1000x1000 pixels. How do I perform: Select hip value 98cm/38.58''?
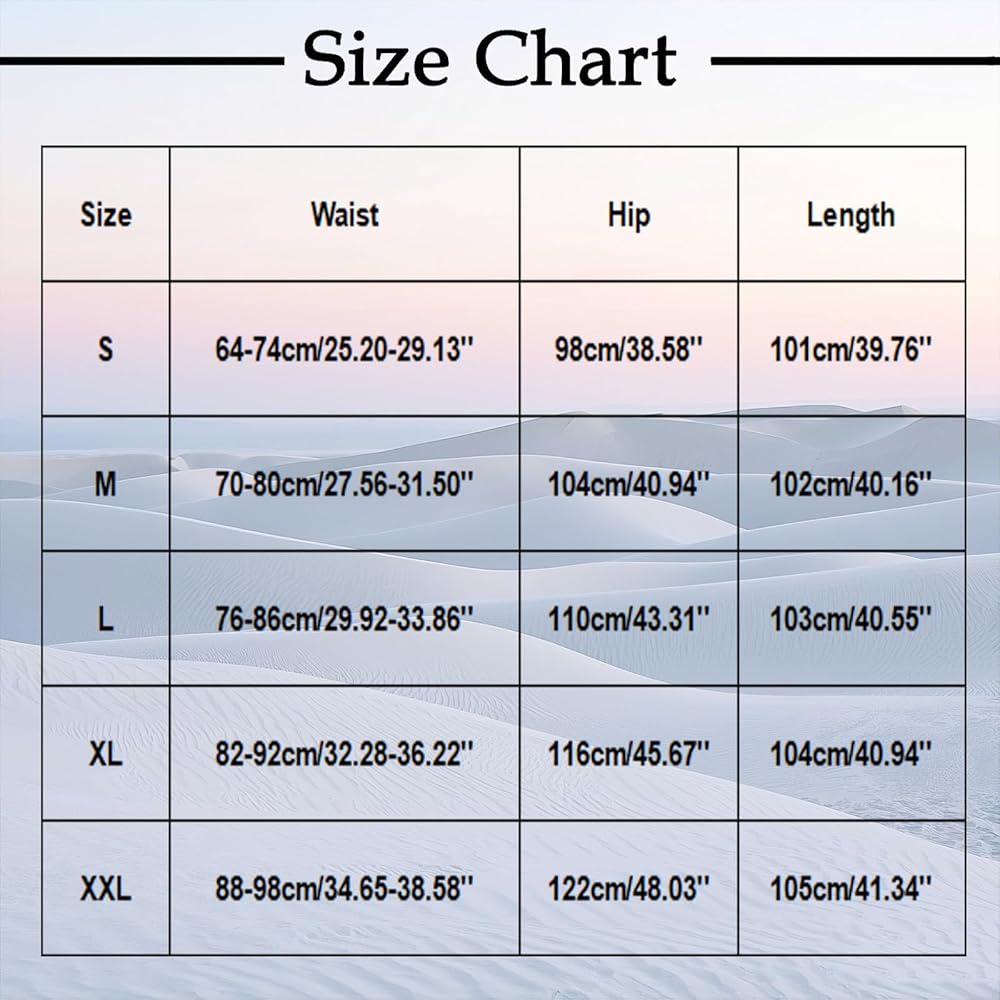tap(629, 349)
